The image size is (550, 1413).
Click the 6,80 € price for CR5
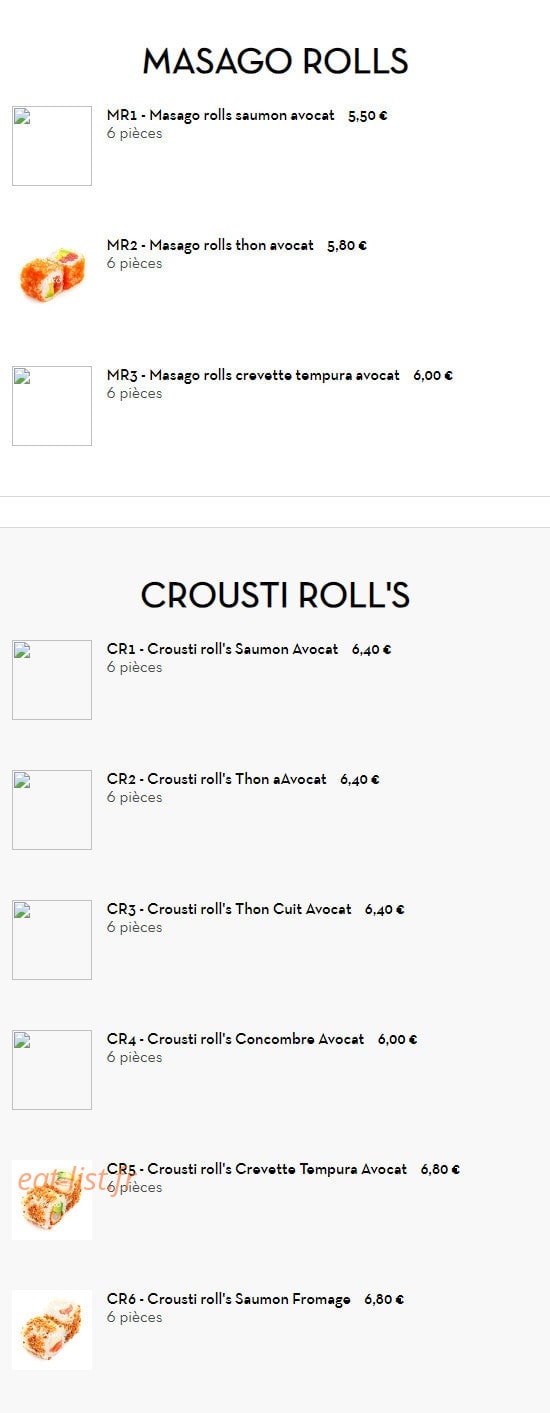[440, 1170]
